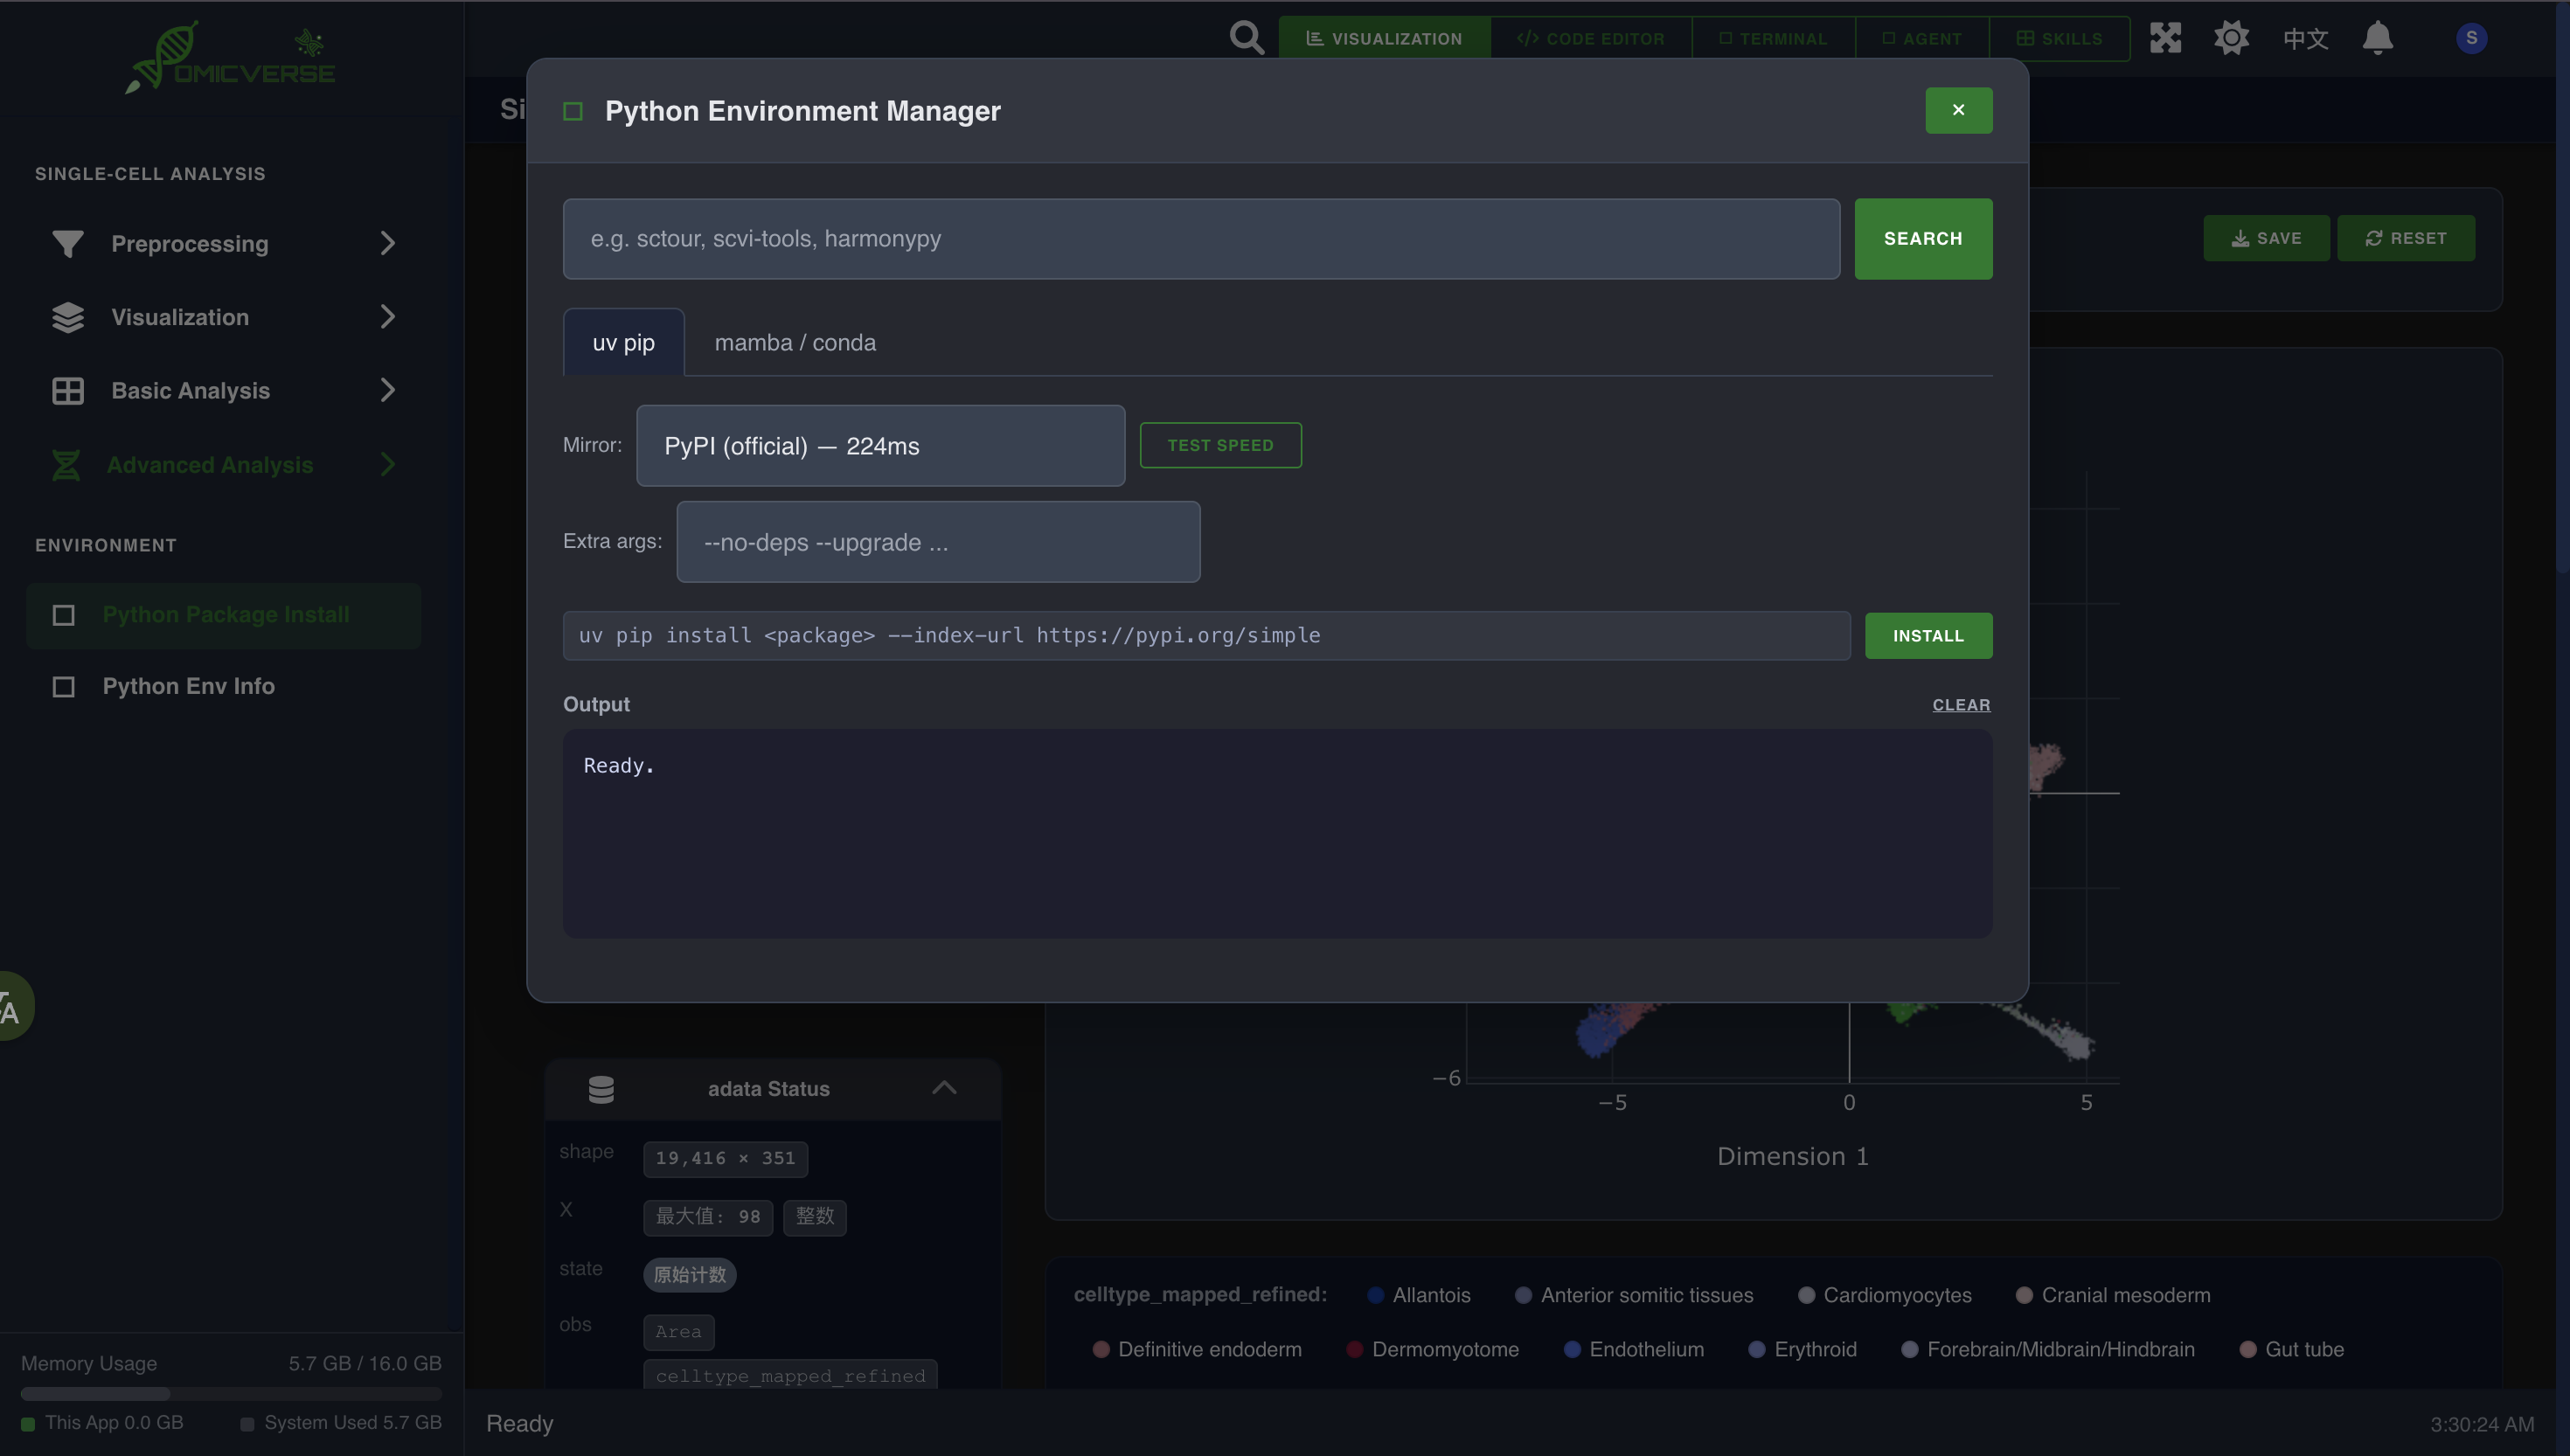The image size is (2570, 1456).
Task: Switch to the mamba / conda tab
Action: (795, 342)
